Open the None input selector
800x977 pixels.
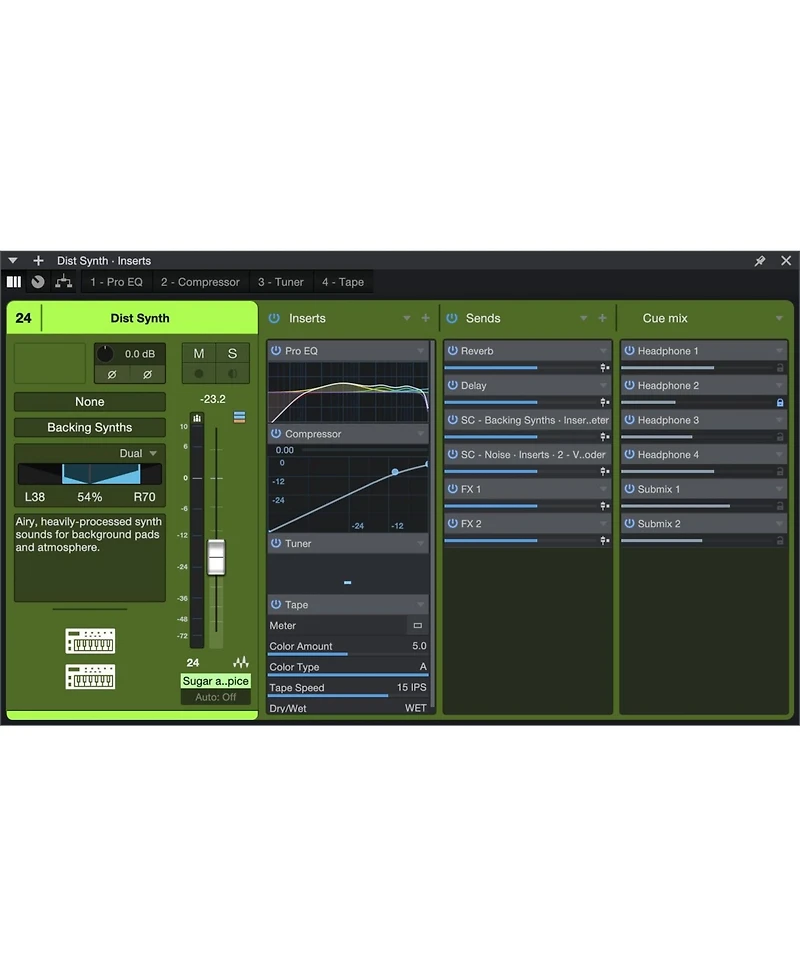click(x=90, y=402)
